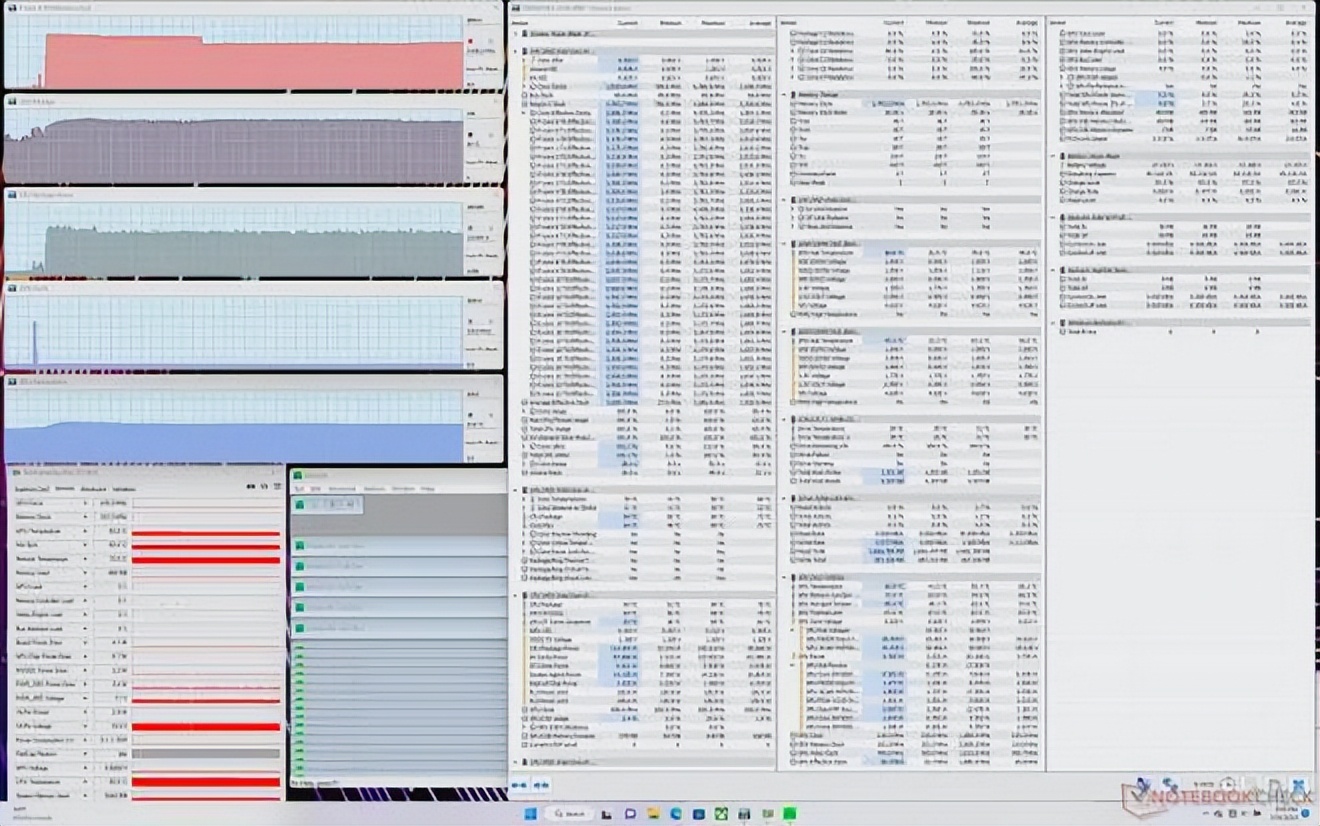
Task: Toggle the checkbox in the bottom blue graph window
Action: (491, 414)
